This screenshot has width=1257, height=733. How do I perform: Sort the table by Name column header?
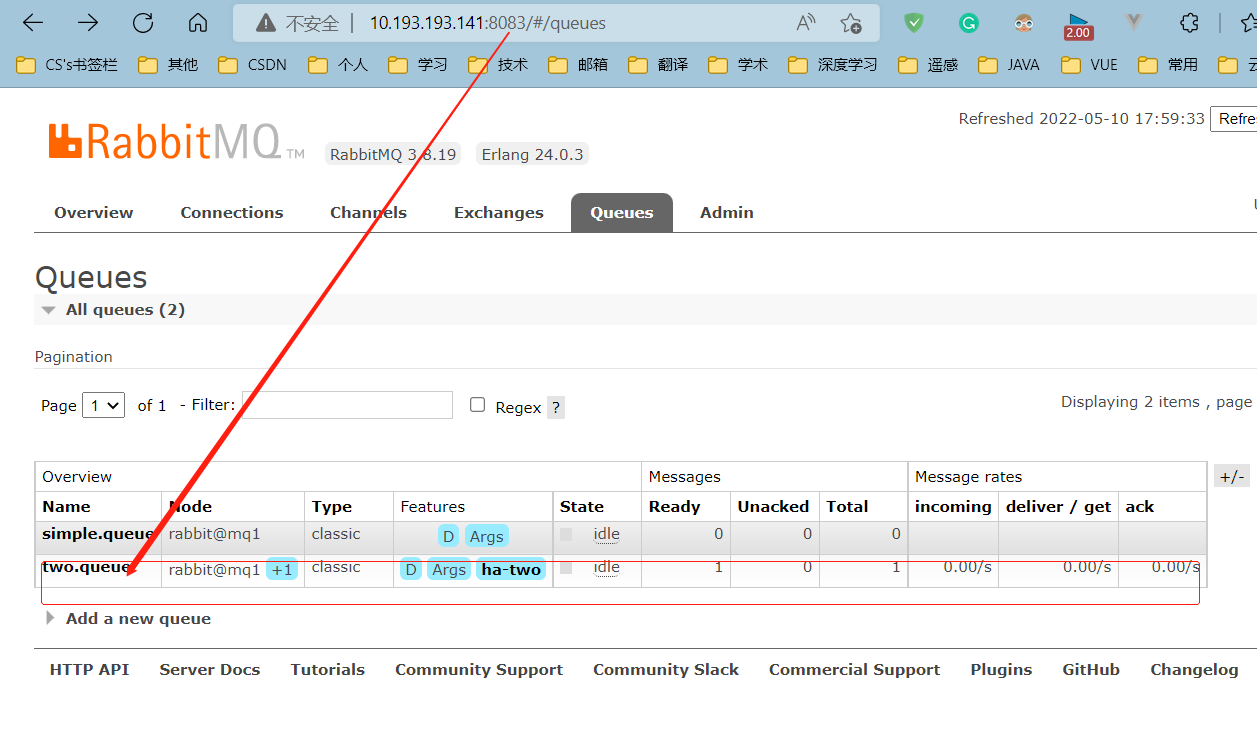click(x=66, y=506)
